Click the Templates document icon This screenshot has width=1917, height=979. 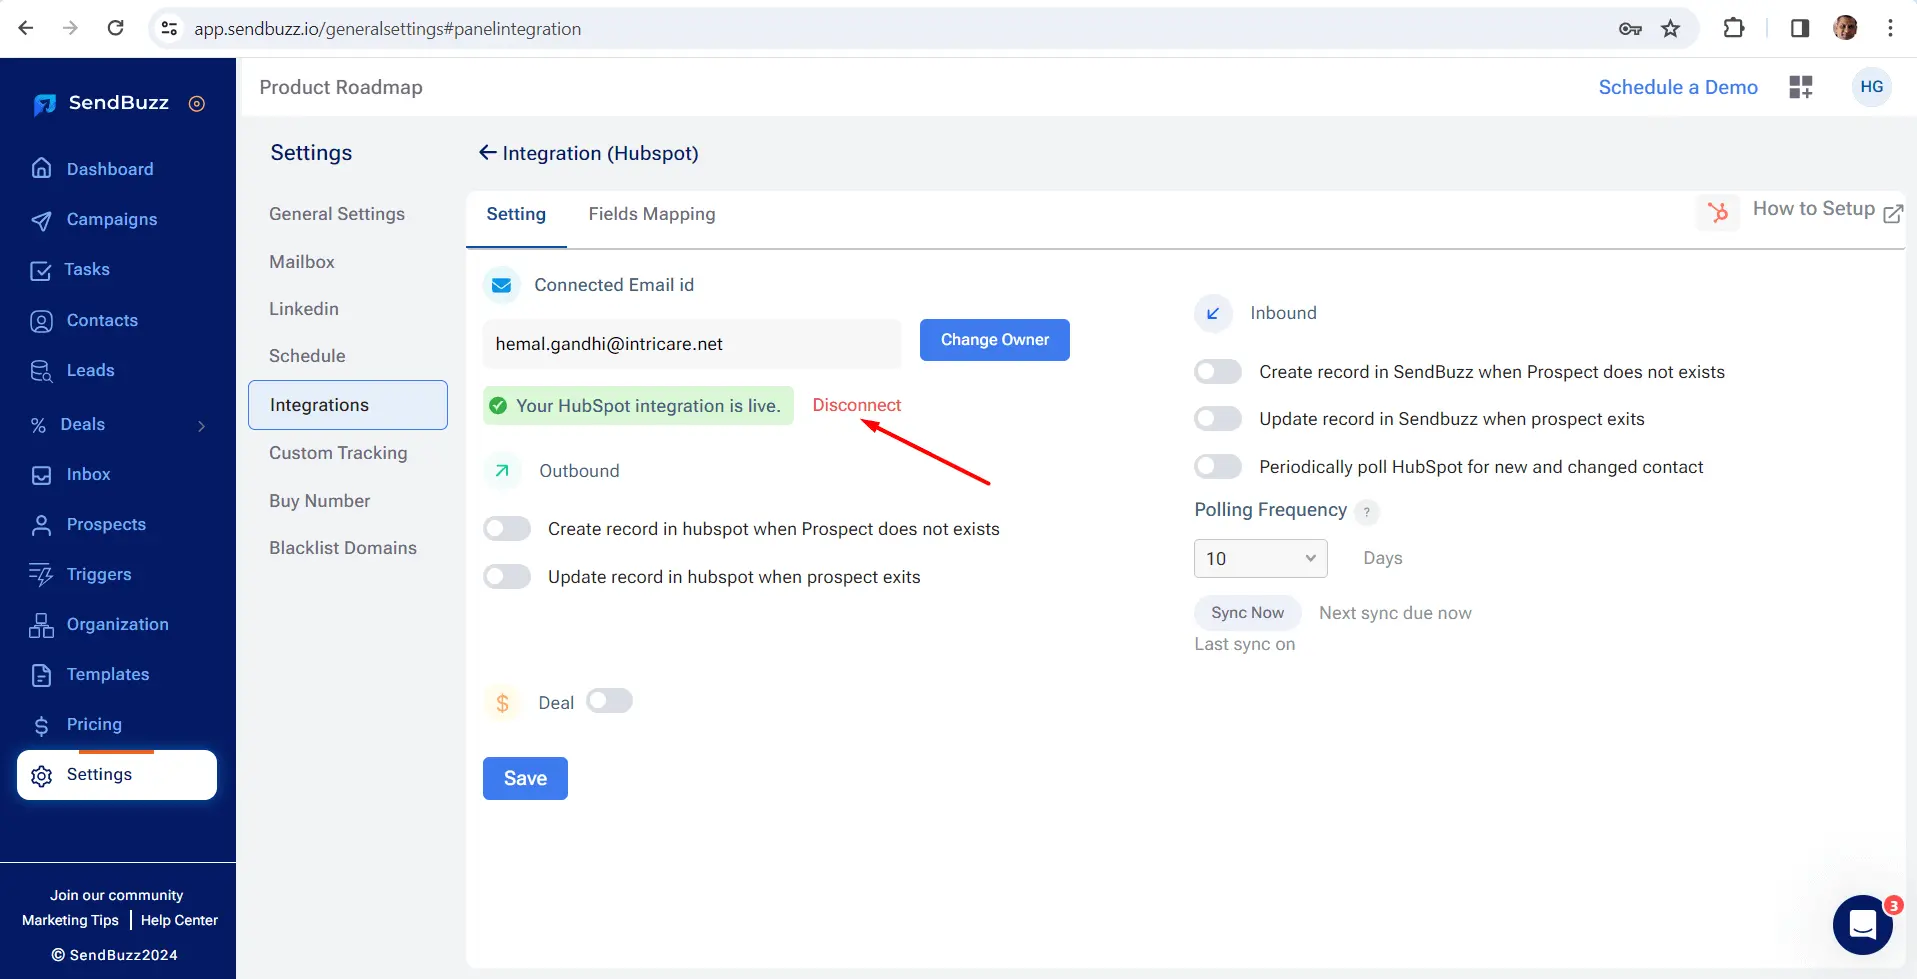42,675
